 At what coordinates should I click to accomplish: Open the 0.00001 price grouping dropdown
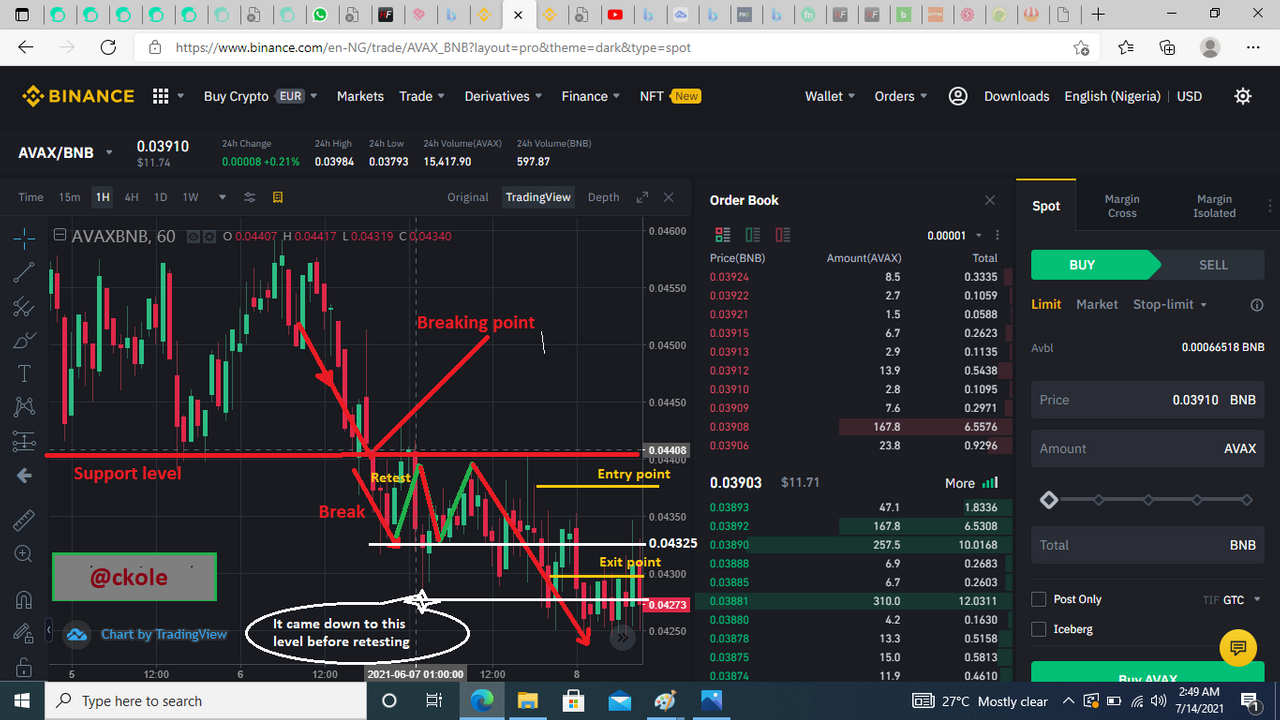(953, 236)
